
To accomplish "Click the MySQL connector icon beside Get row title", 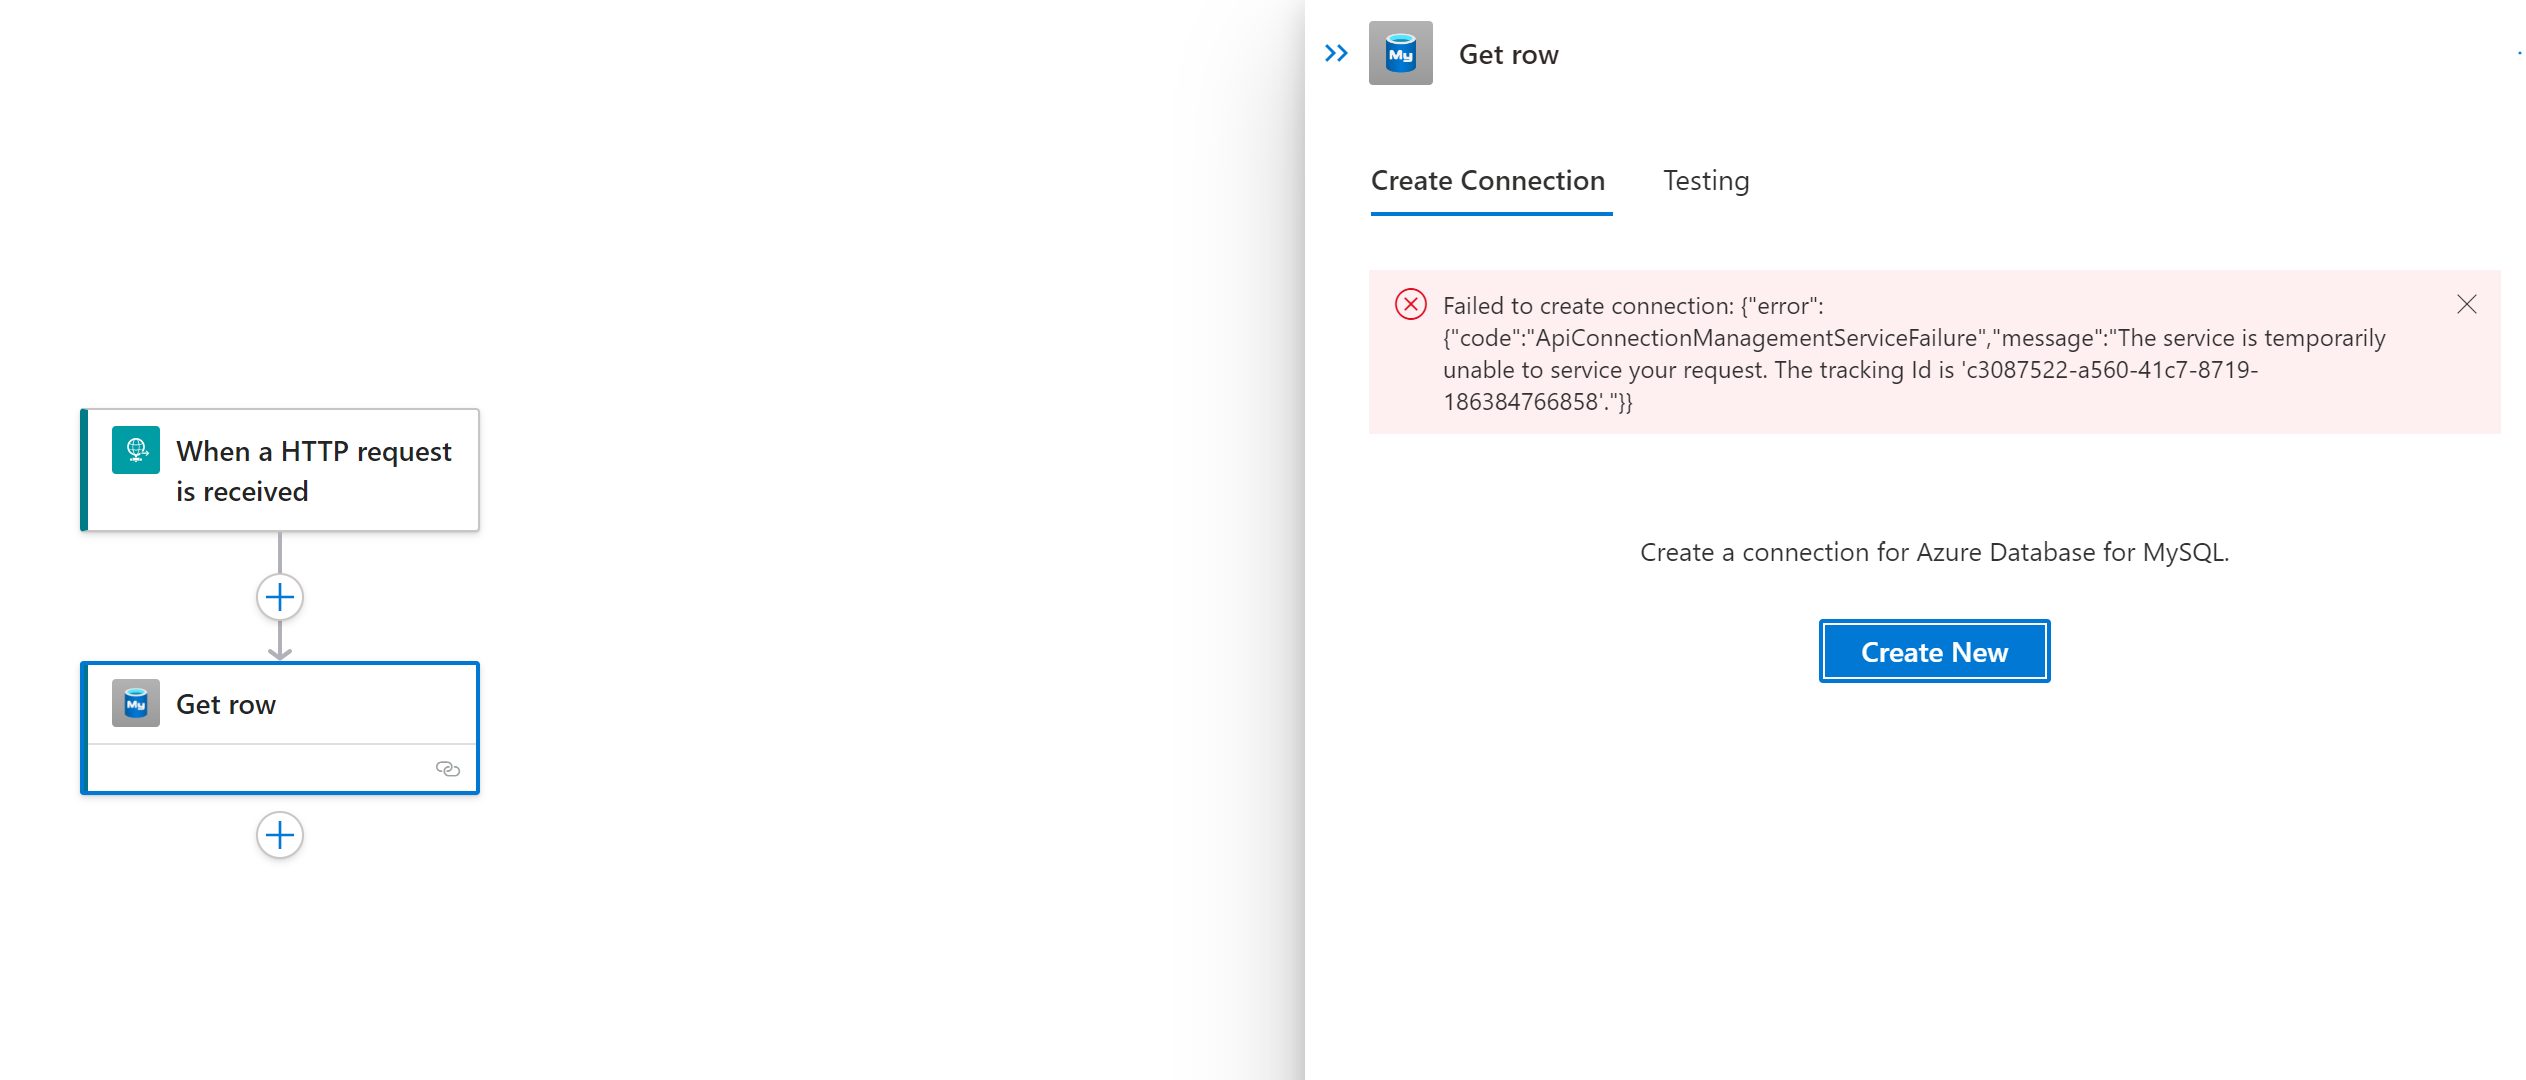I will pos(1401,55).
